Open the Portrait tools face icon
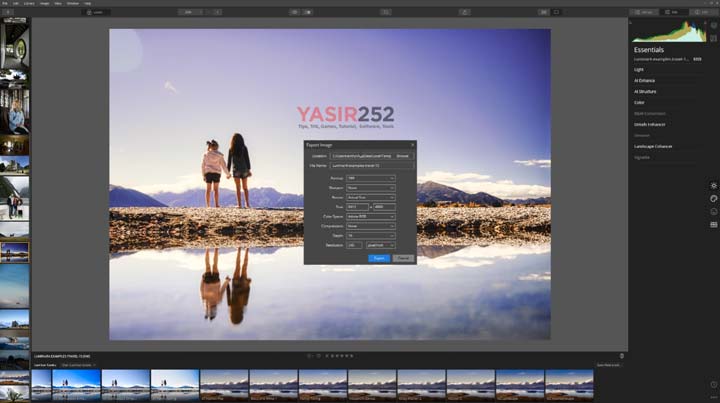The image size is (720, 403). (713, 212)
